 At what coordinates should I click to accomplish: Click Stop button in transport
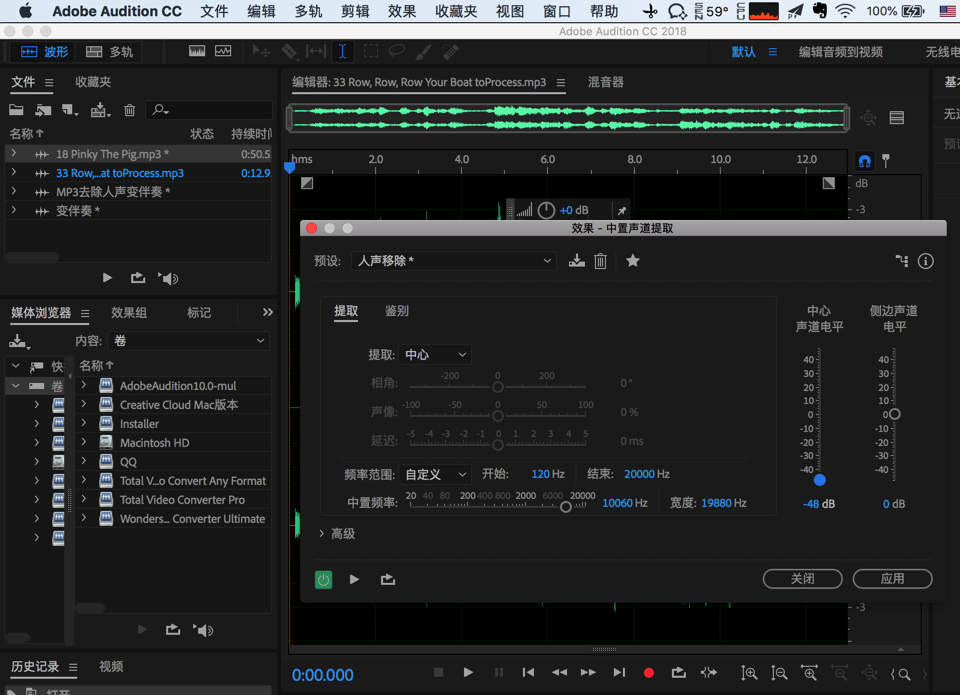(x=438, y=672)
